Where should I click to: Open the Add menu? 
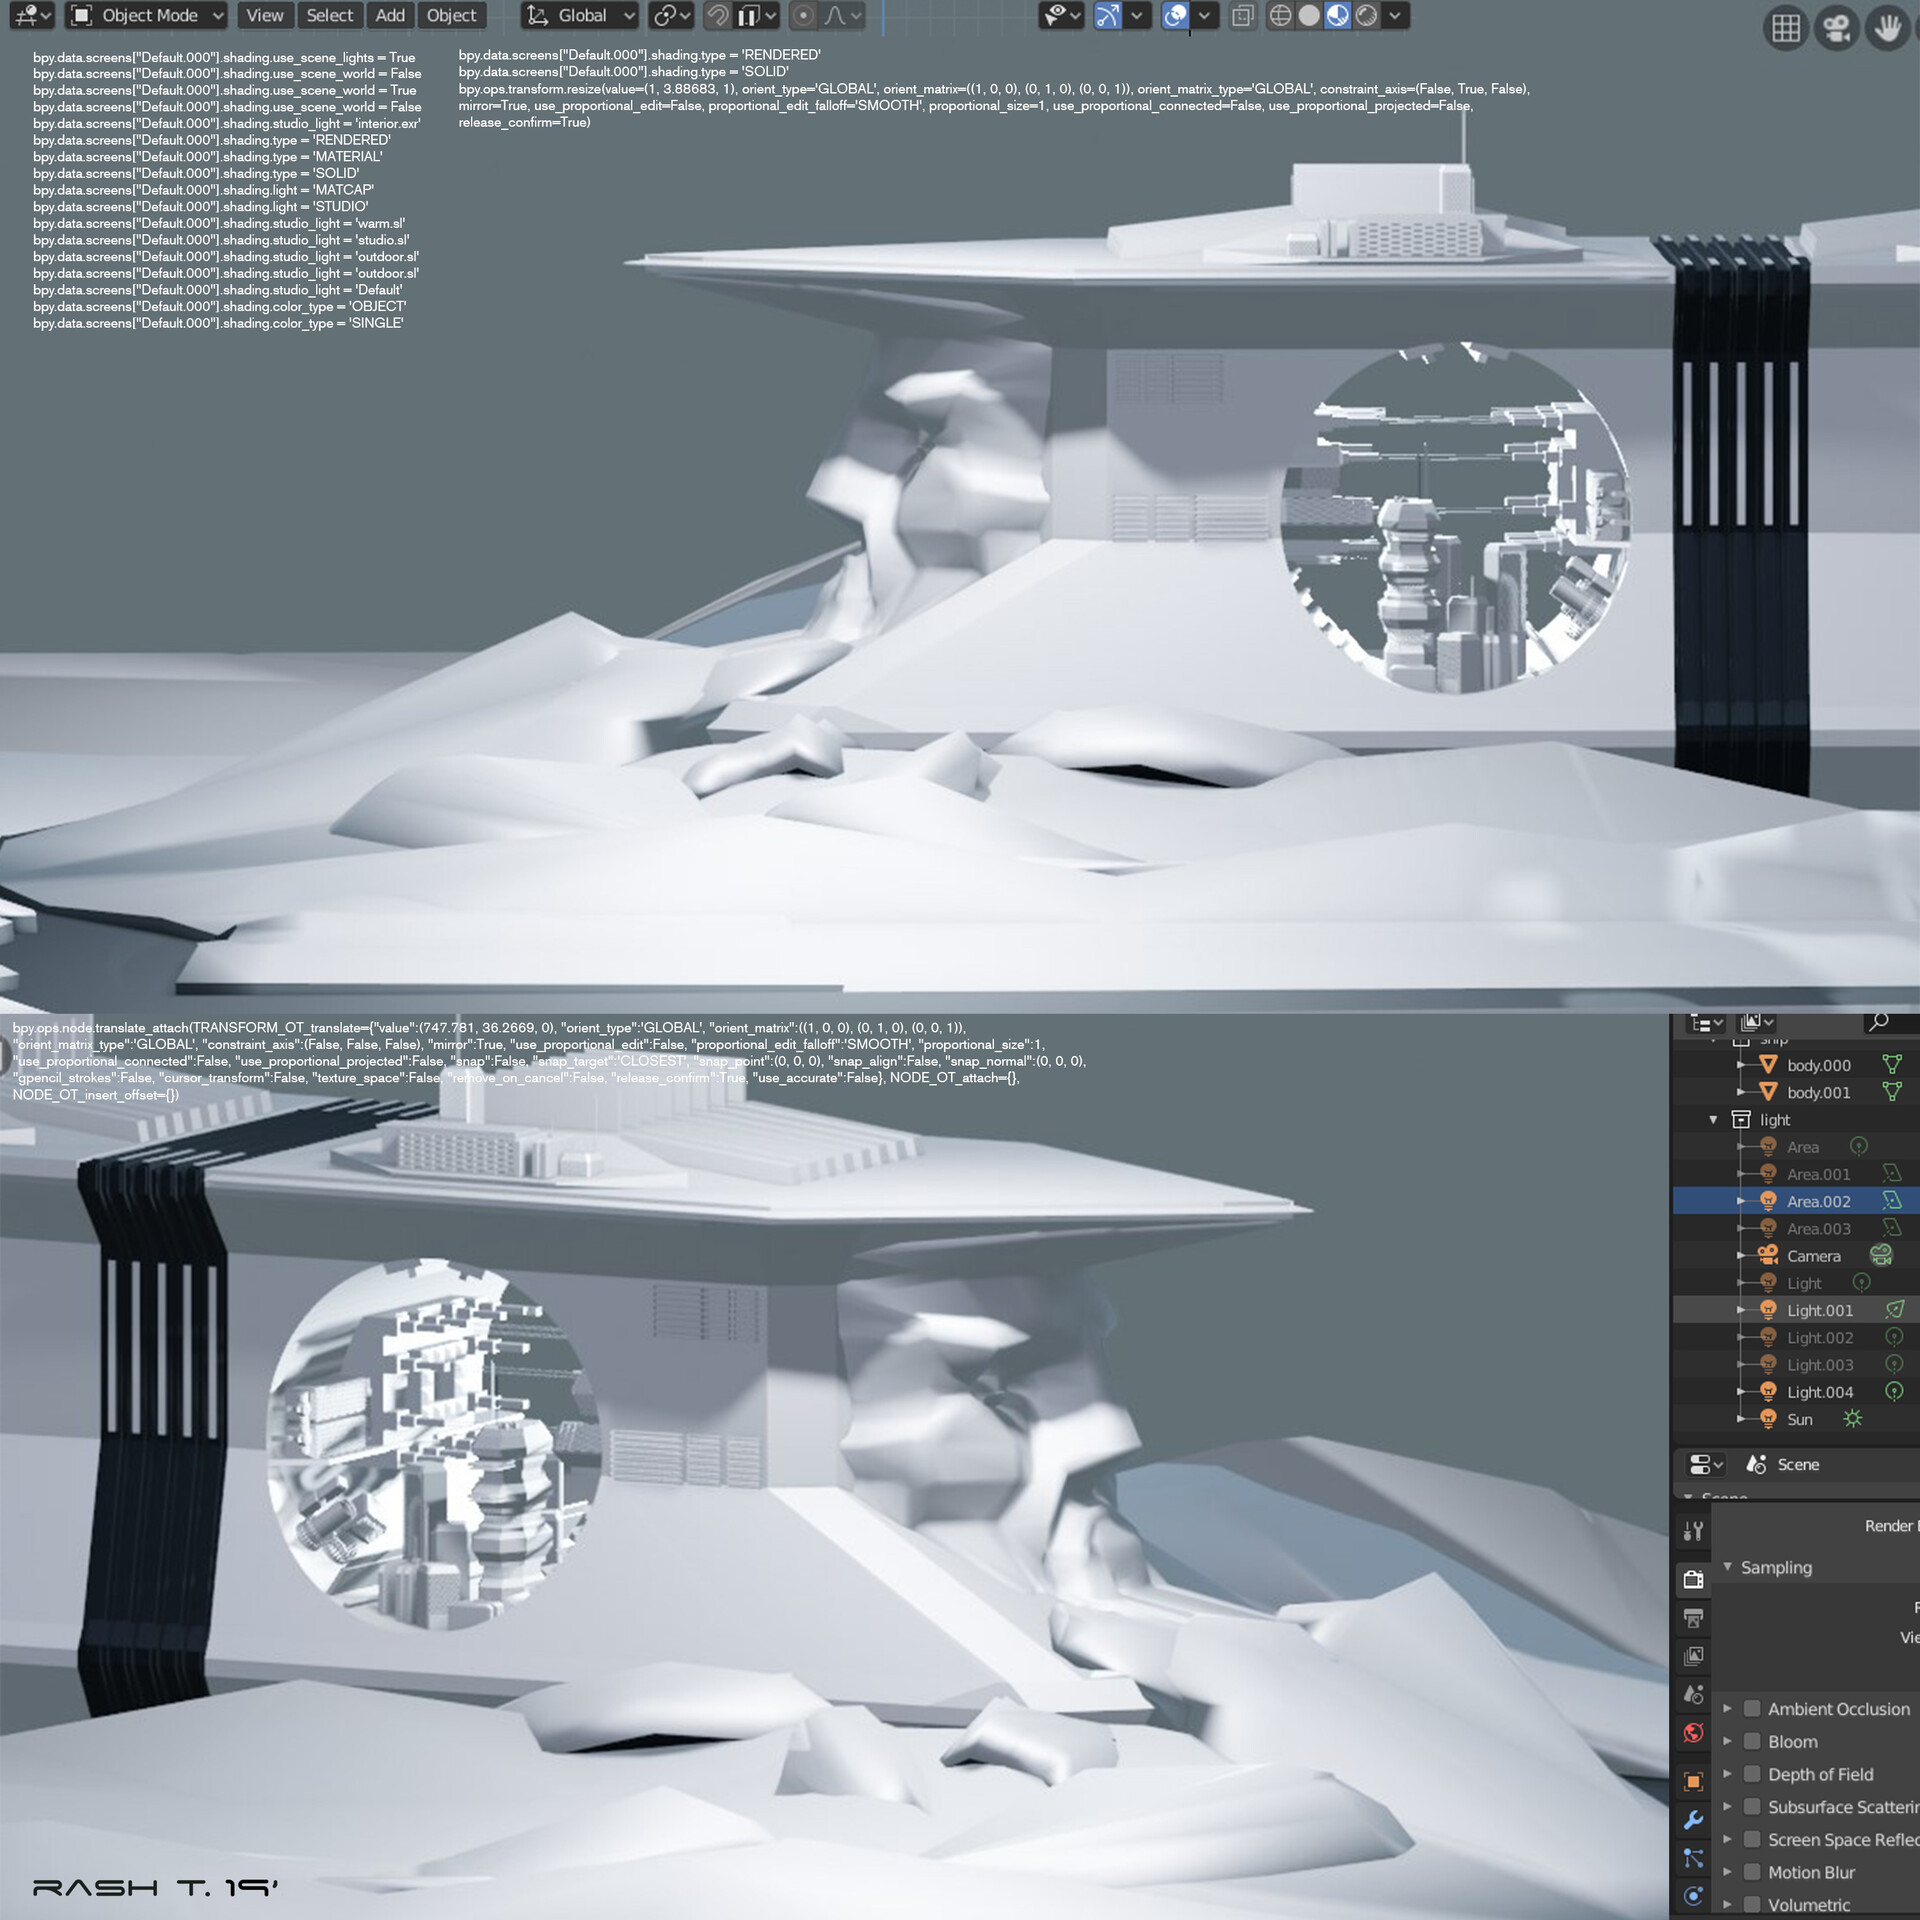(390, 15)
